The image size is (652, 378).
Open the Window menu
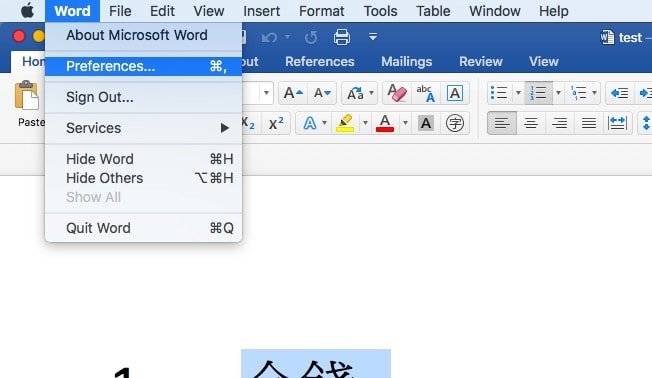click(495, 11)
